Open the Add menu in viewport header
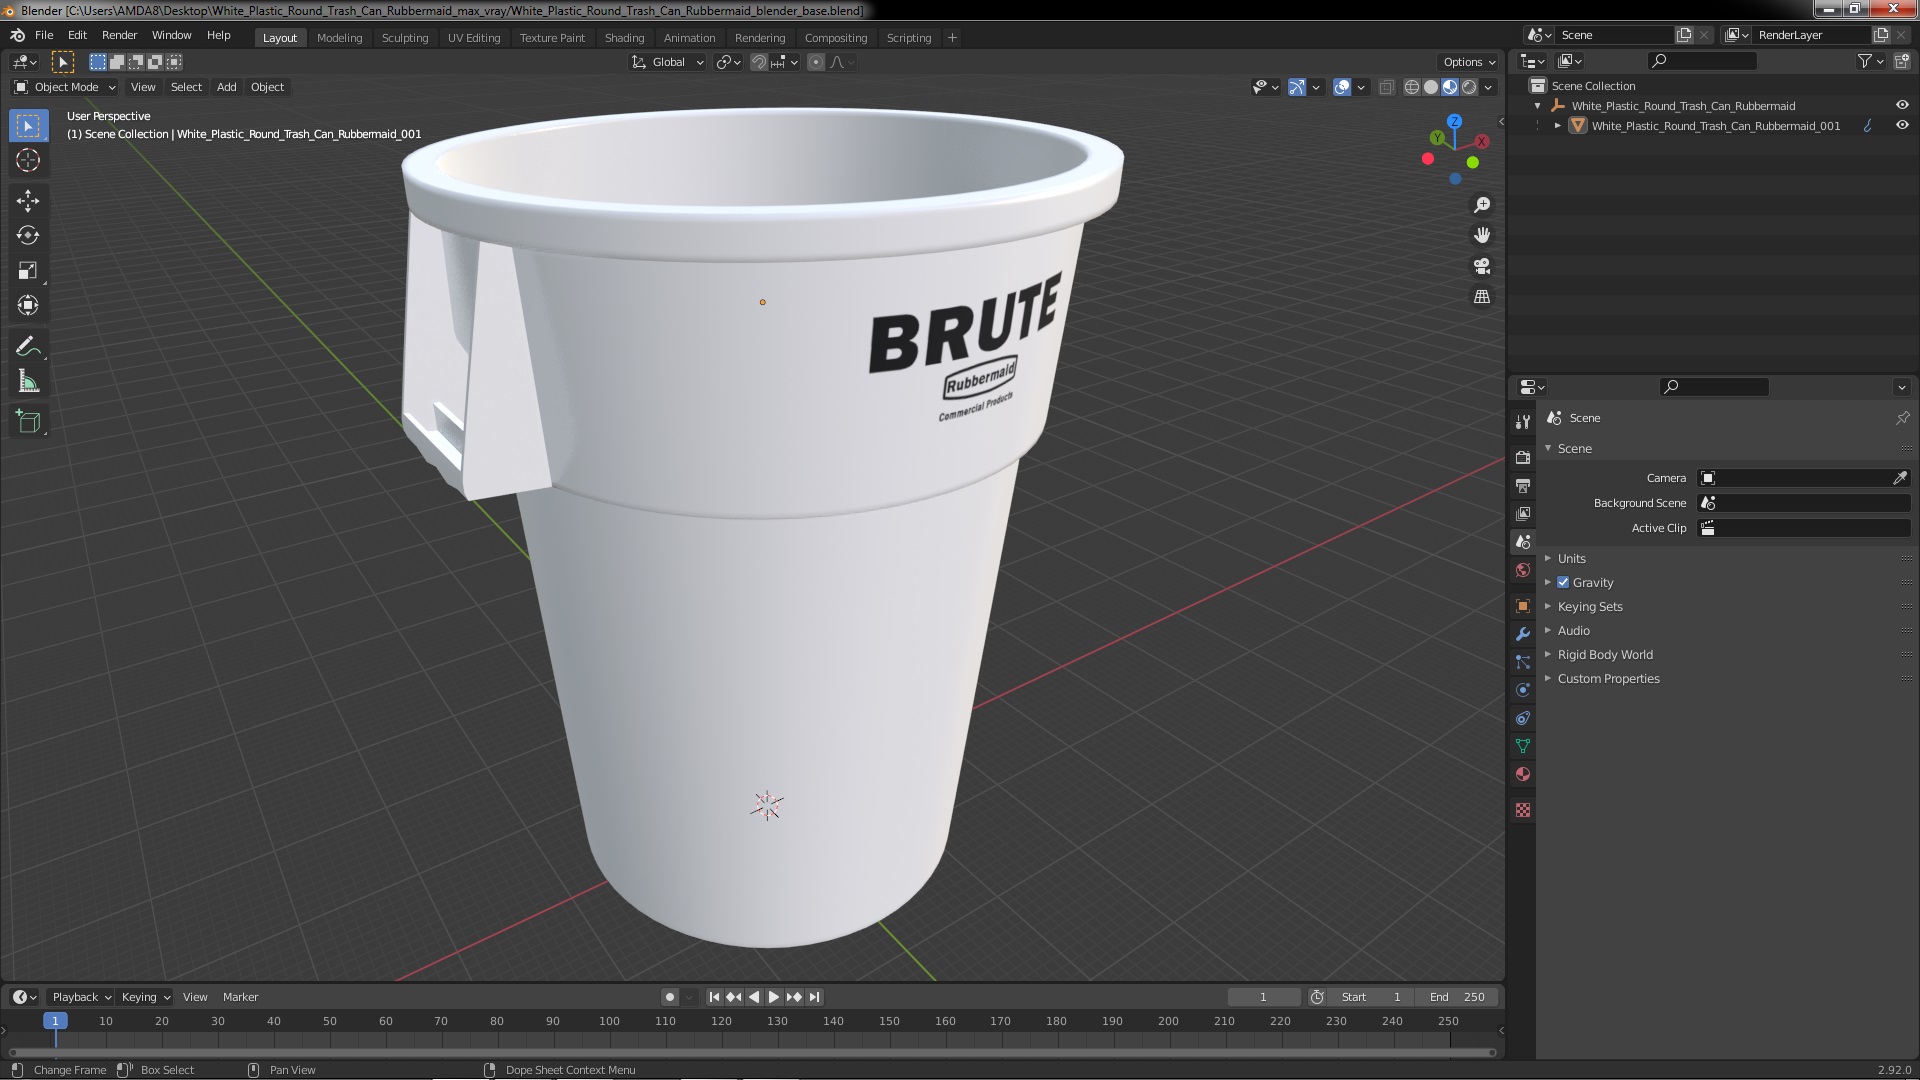Image resolution: width=1920 pixels, height=1080 pixels. pos(227,87)
